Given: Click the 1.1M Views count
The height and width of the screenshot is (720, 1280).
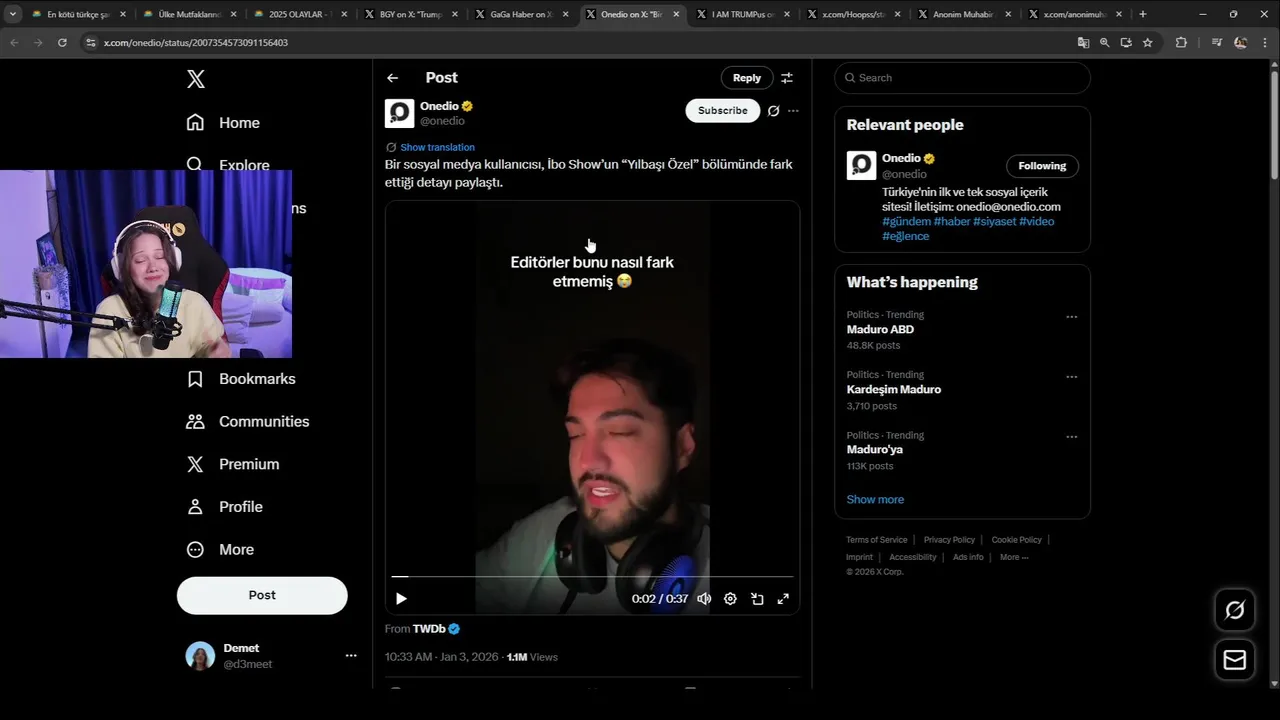Looking at the screenshot, I should [x=532, y=657].
